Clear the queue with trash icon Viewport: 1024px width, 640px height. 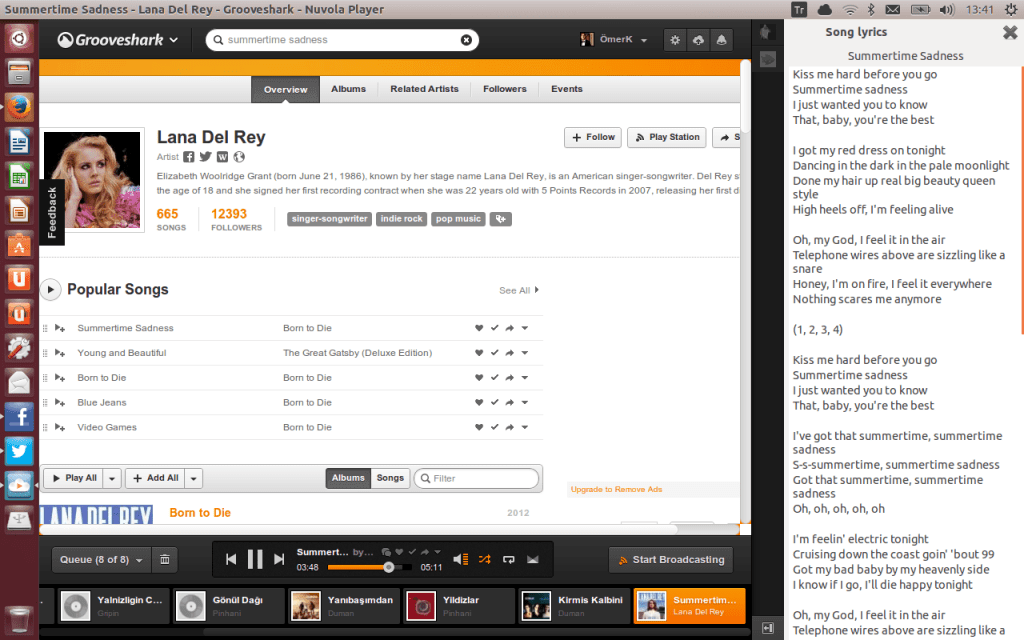point(165,560)
